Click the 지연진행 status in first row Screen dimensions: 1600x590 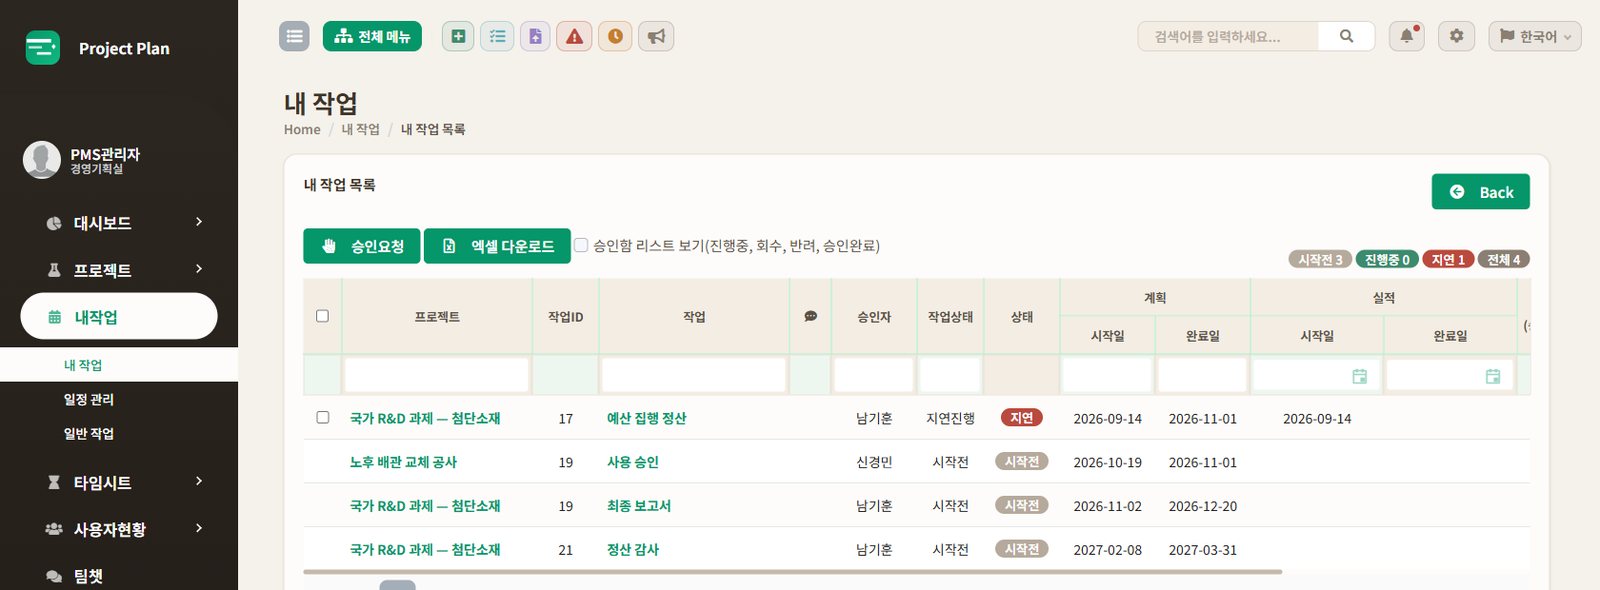950,418
